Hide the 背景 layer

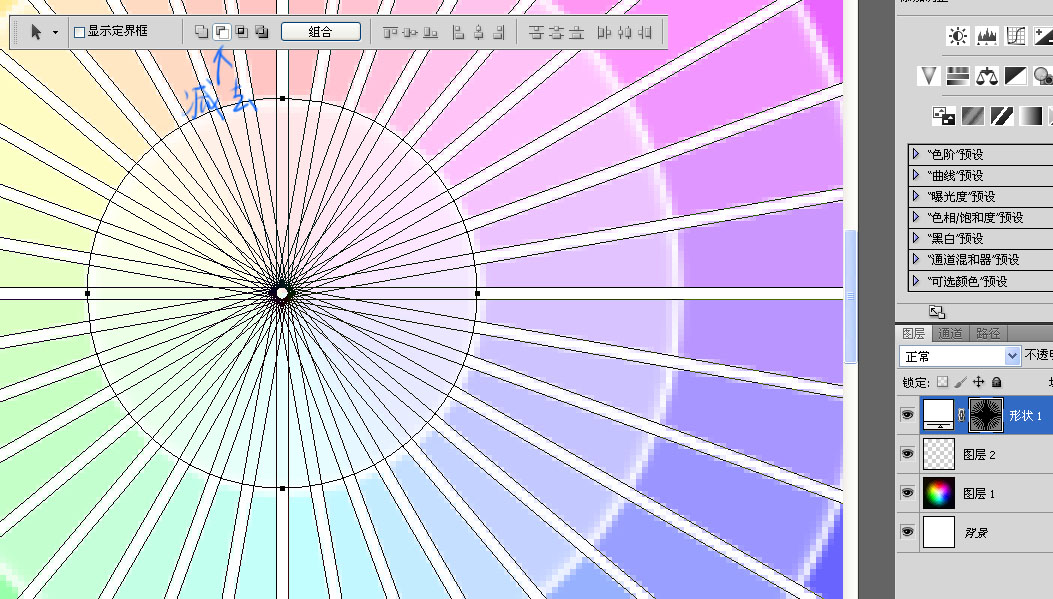(907, 532)
